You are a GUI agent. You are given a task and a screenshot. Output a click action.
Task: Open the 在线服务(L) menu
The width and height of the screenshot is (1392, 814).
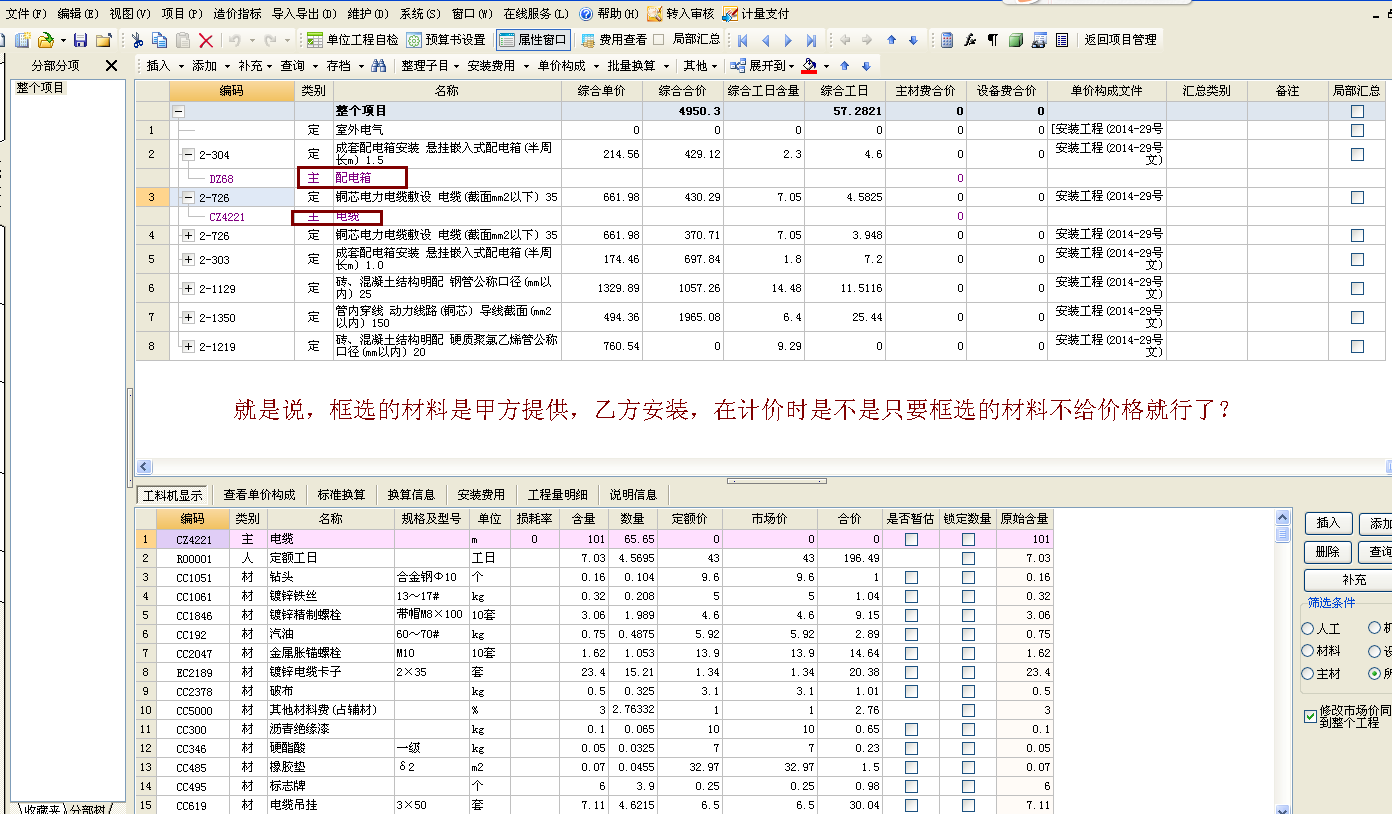pos(535,14)
